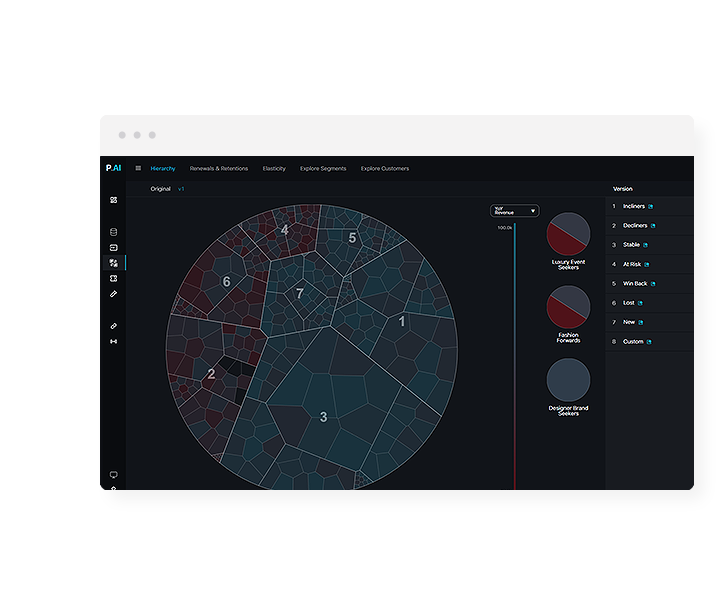
Task: Click the Designer Brand Seekers circle
Action: 568,381
